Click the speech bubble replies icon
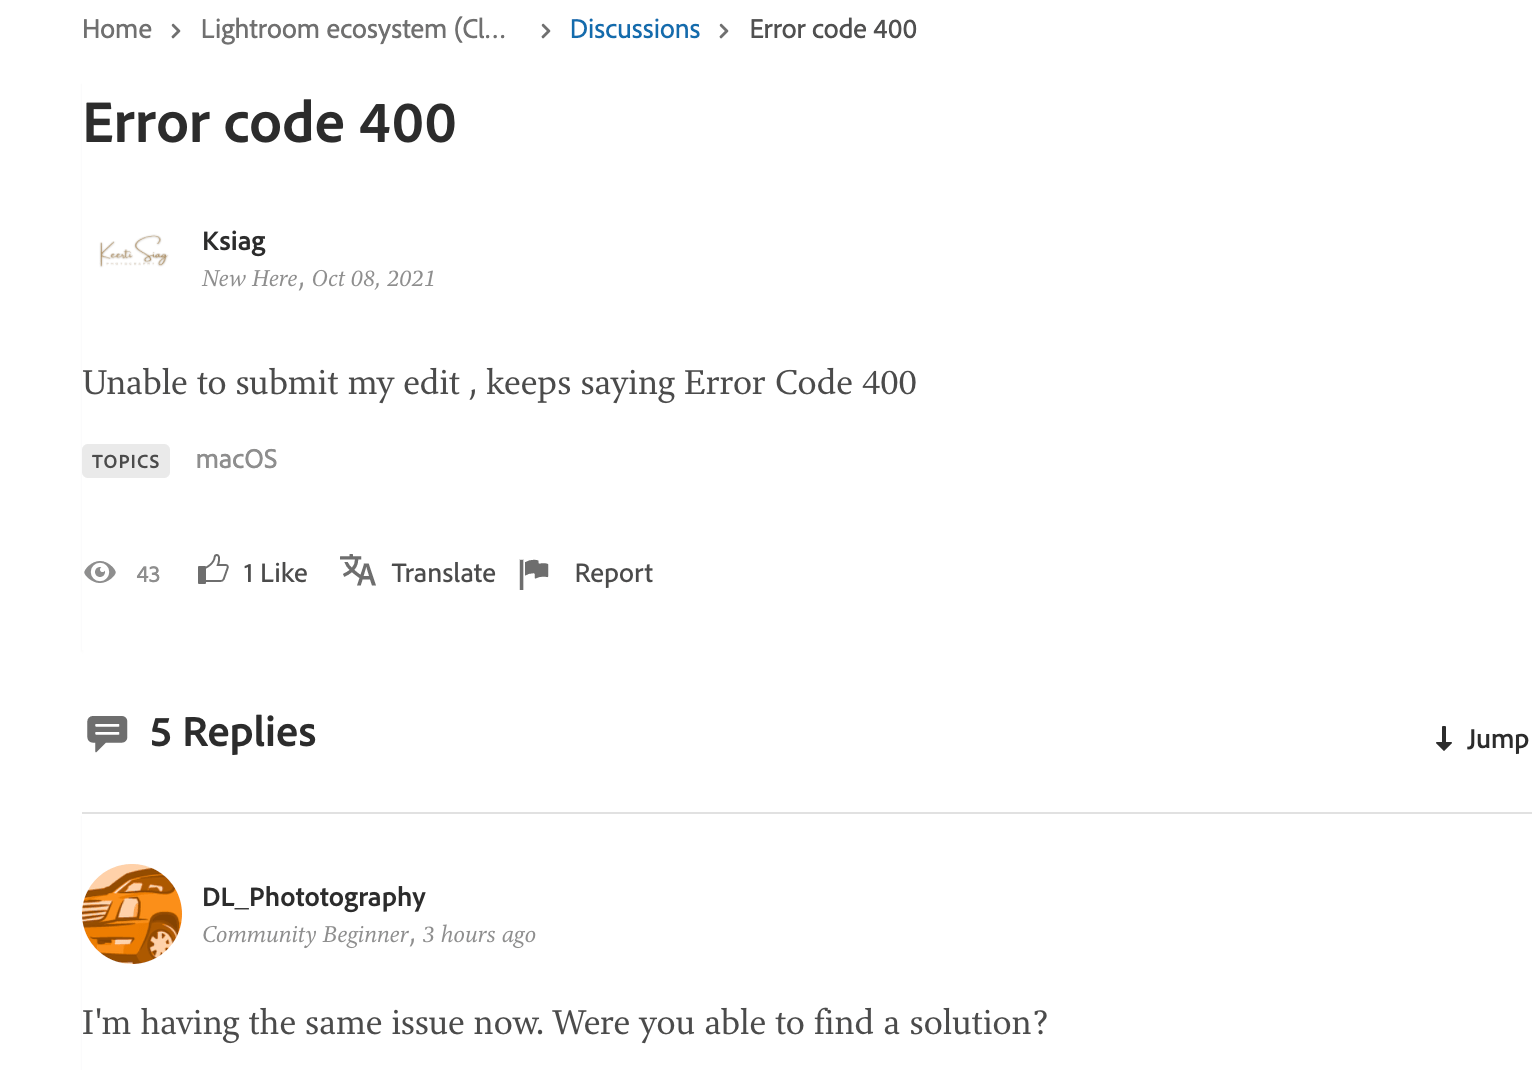This screenshot has height=1070, width=1532. click(108, 732)
